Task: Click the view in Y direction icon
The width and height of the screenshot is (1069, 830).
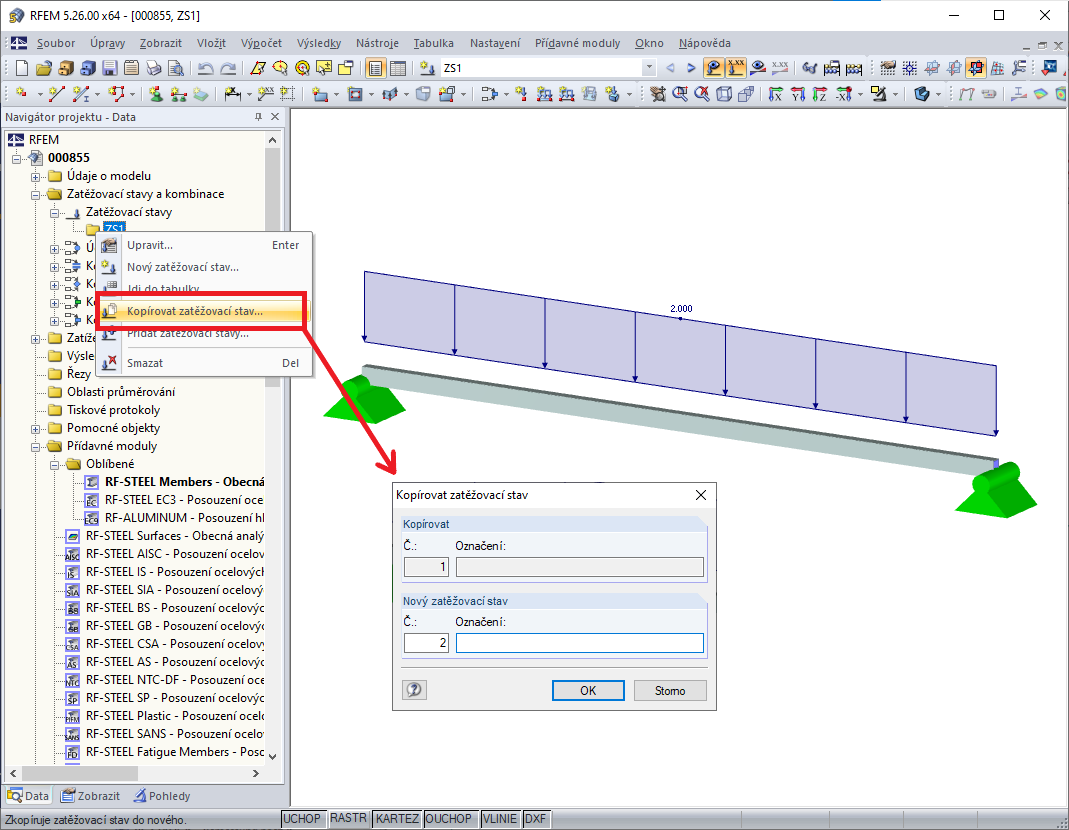Action: click(x=798, y=94)
